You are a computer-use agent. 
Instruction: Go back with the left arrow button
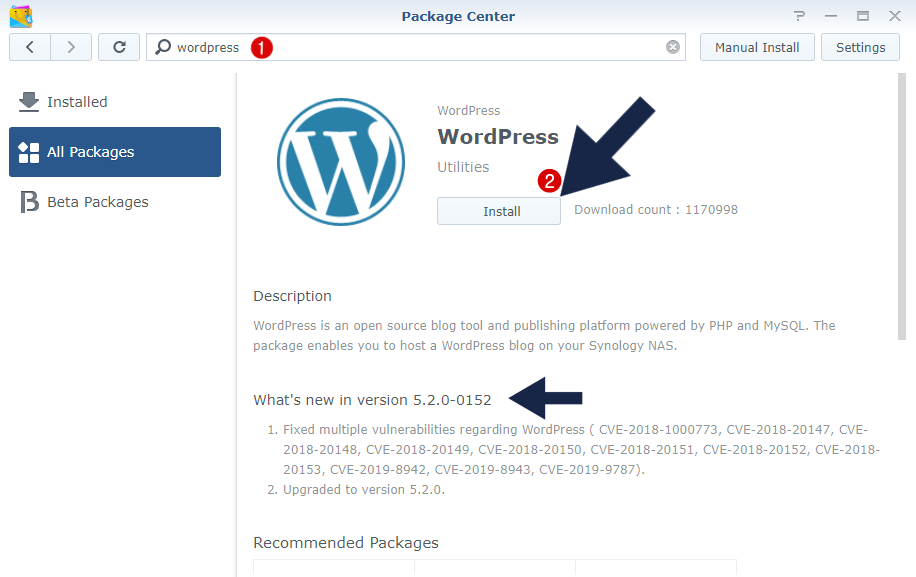point(30,47)
